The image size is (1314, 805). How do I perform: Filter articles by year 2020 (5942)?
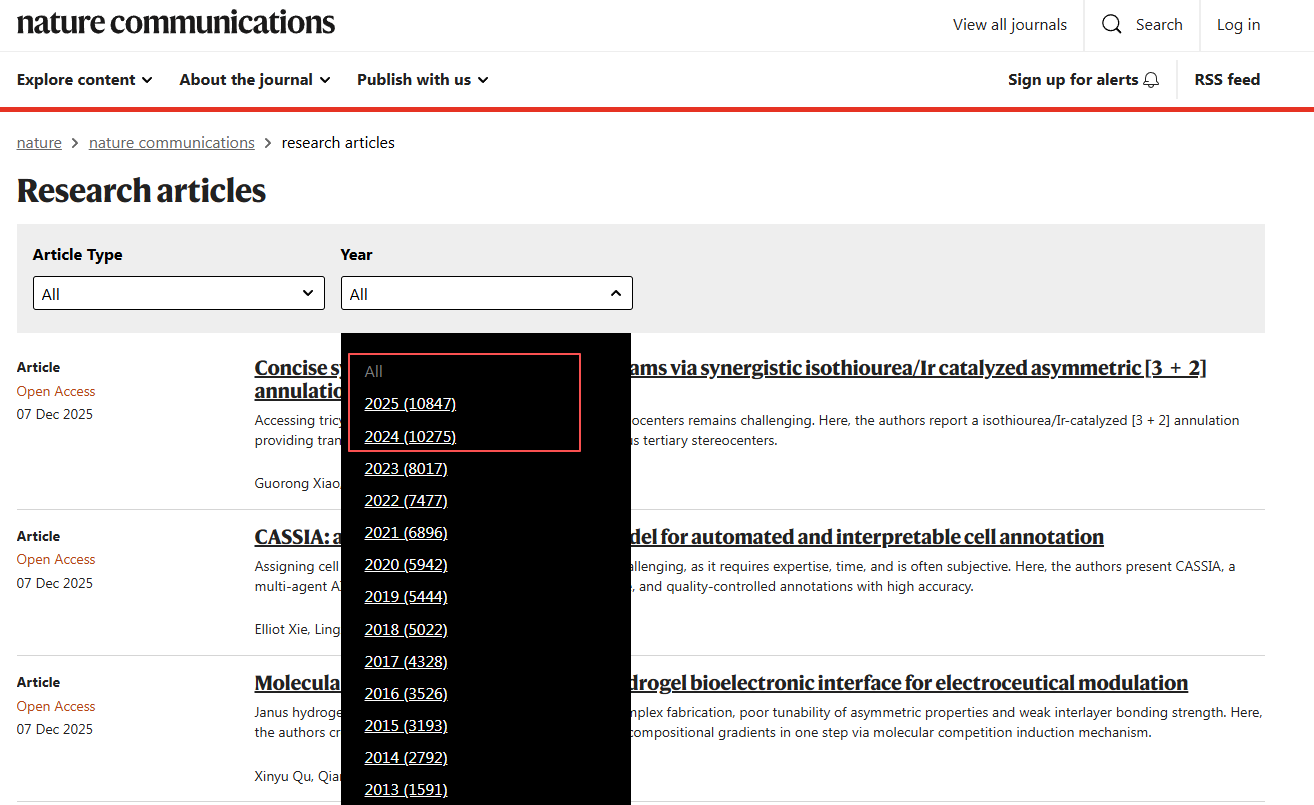[x=406, y=565]
